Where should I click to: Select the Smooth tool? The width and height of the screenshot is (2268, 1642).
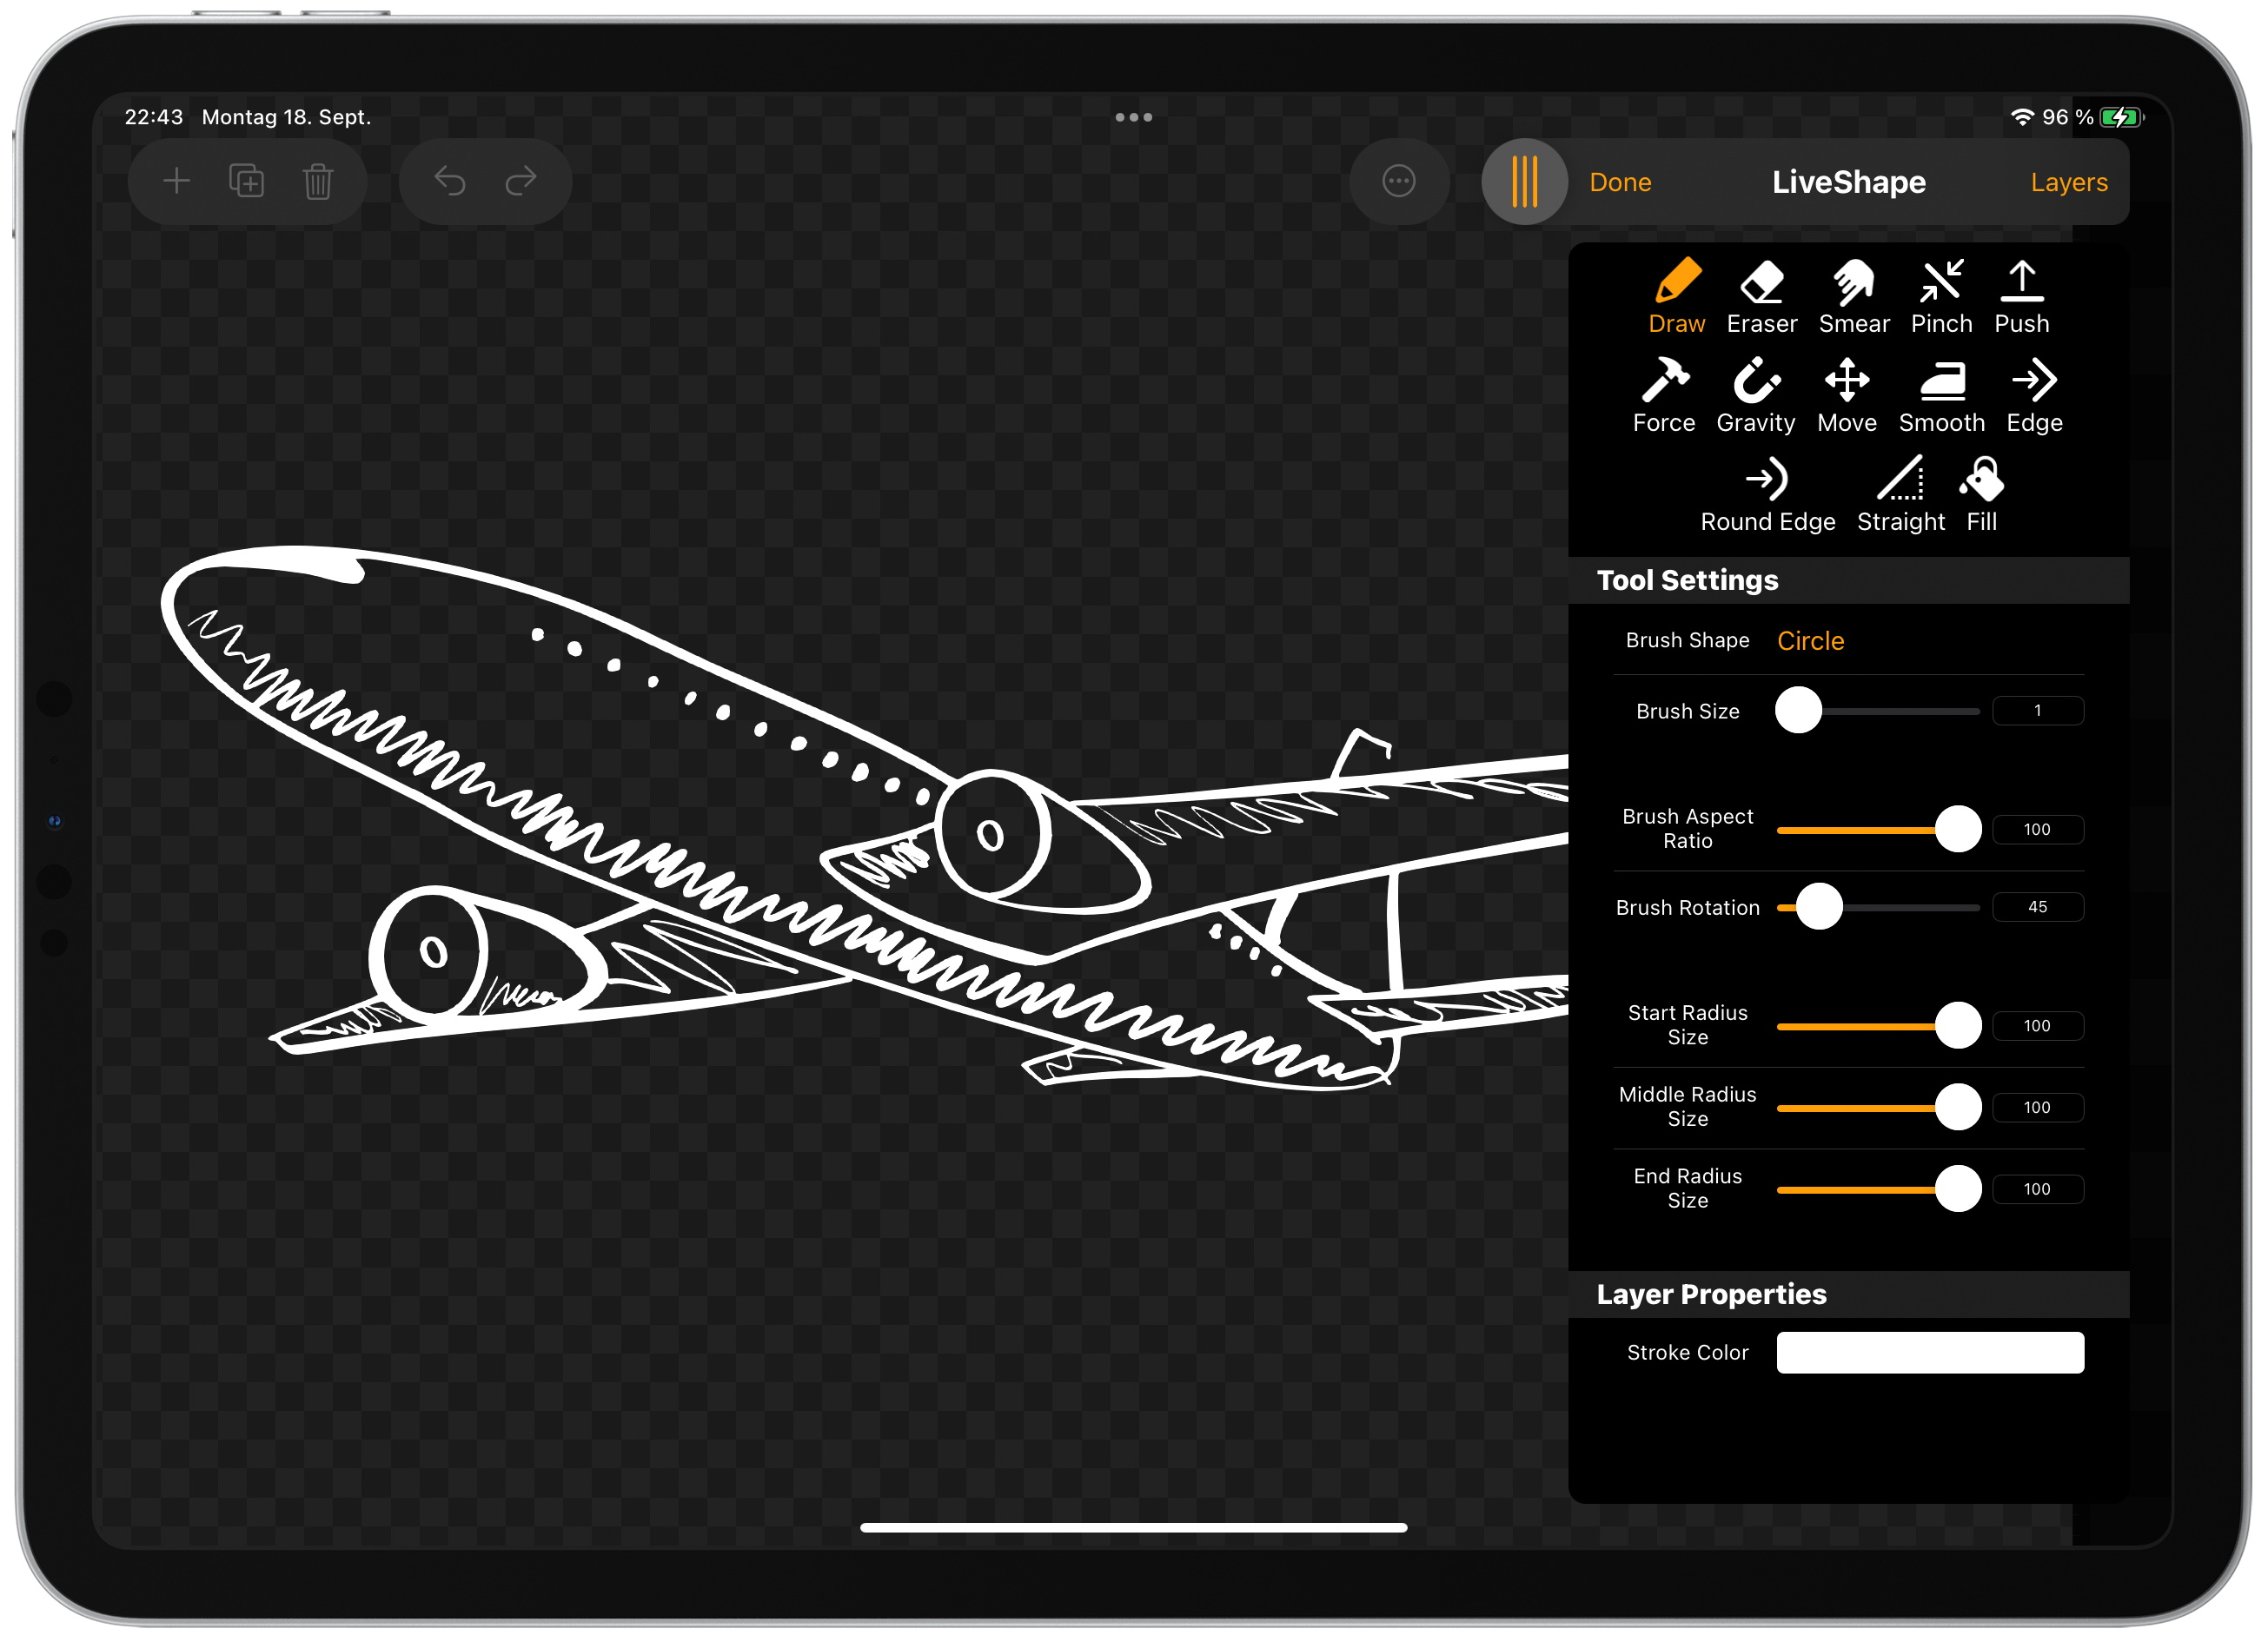1941,395
